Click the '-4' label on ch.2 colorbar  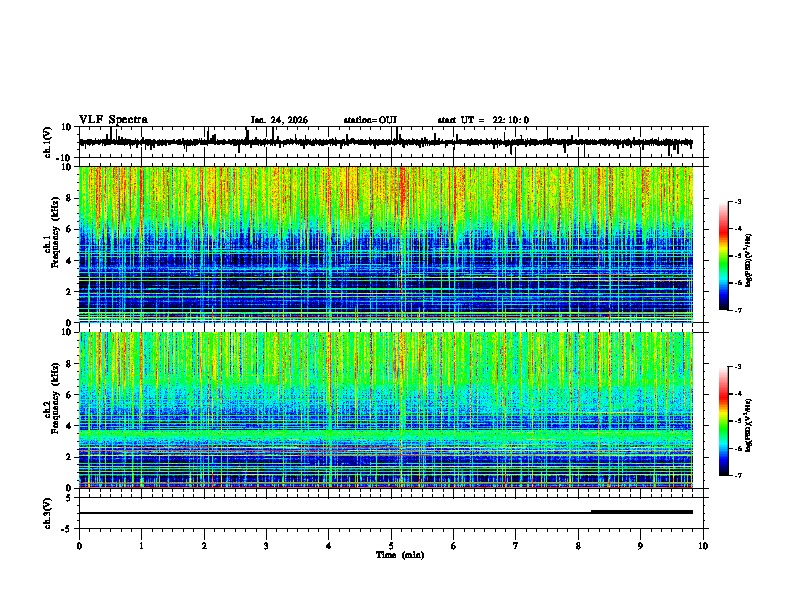coord(737,393)
